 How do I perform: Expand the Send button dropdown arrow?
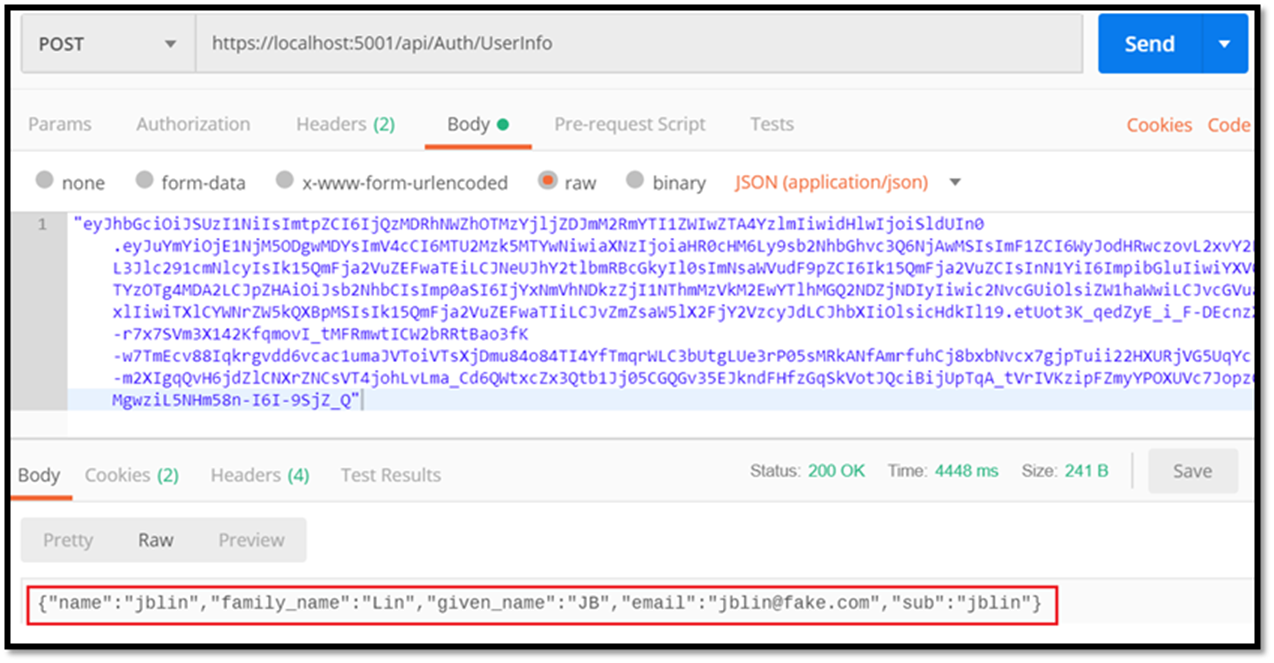coord(1226,43)
